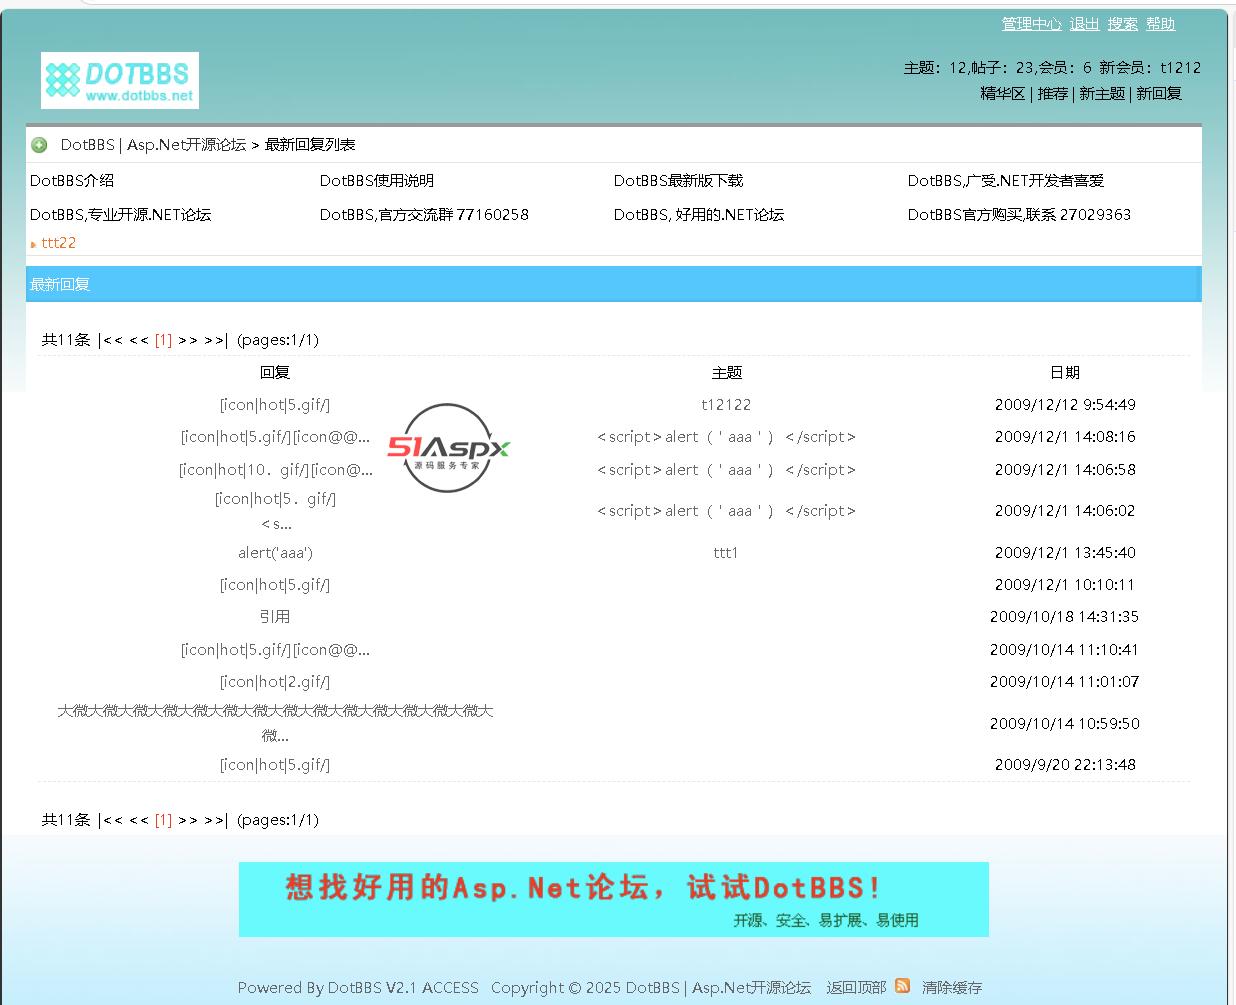1236x1005 pixels.
Task: Open the alert('aaa') reply
Action: pyautogui.click(x=275, y=553)
